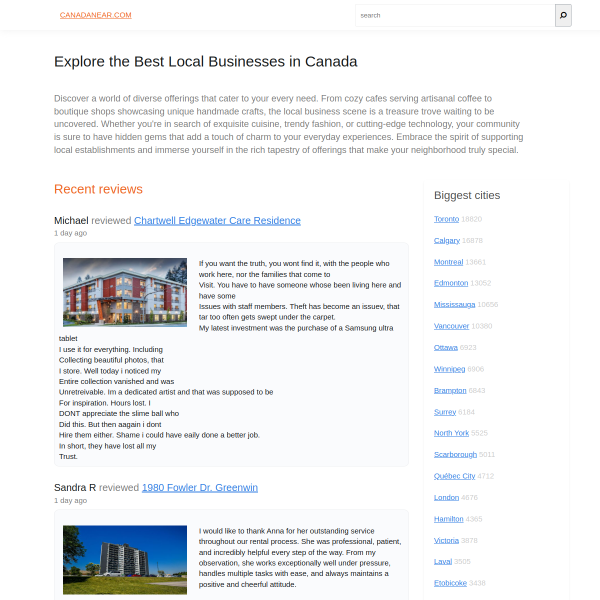The image size is (600, 600).
Task: Open the London city link
Action: (x=446, y=497)
